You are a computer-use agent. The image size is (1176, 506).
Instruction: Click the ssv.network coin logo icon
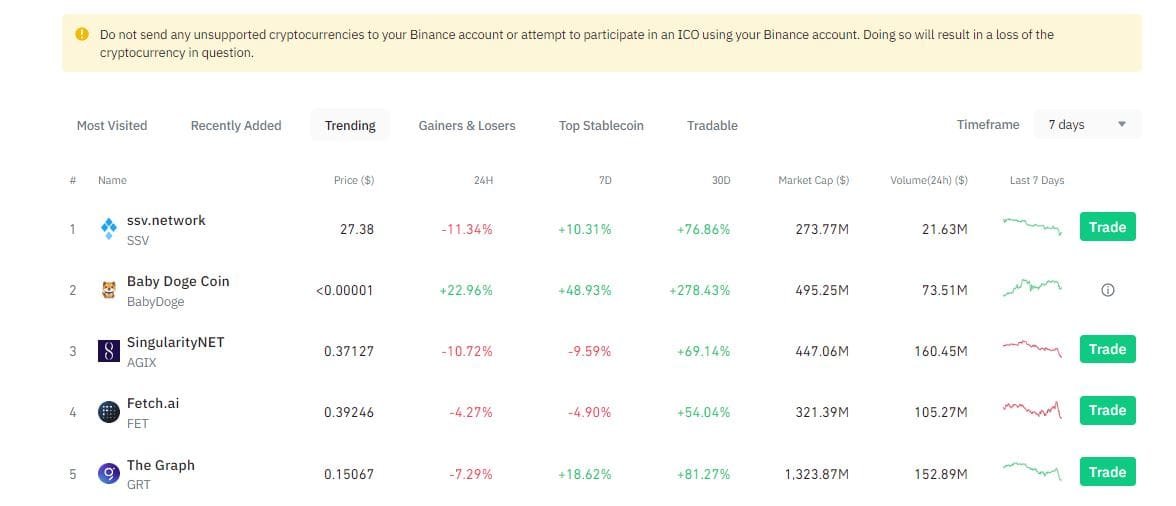point(109,229)
